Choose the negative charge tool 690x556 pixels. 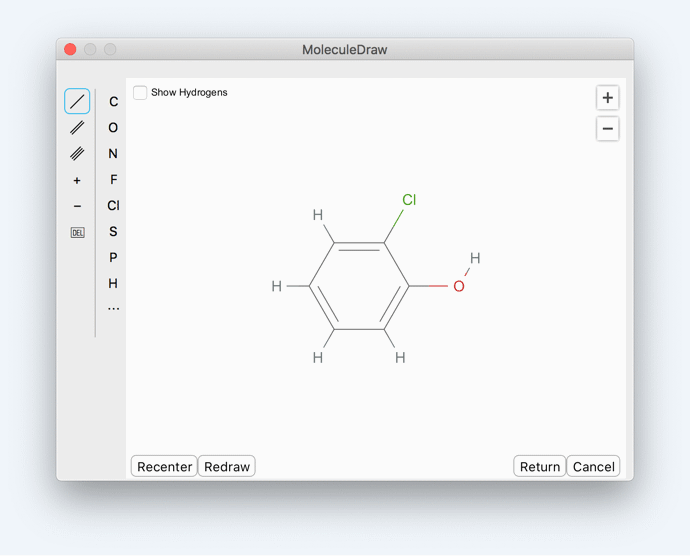point(77,207)
